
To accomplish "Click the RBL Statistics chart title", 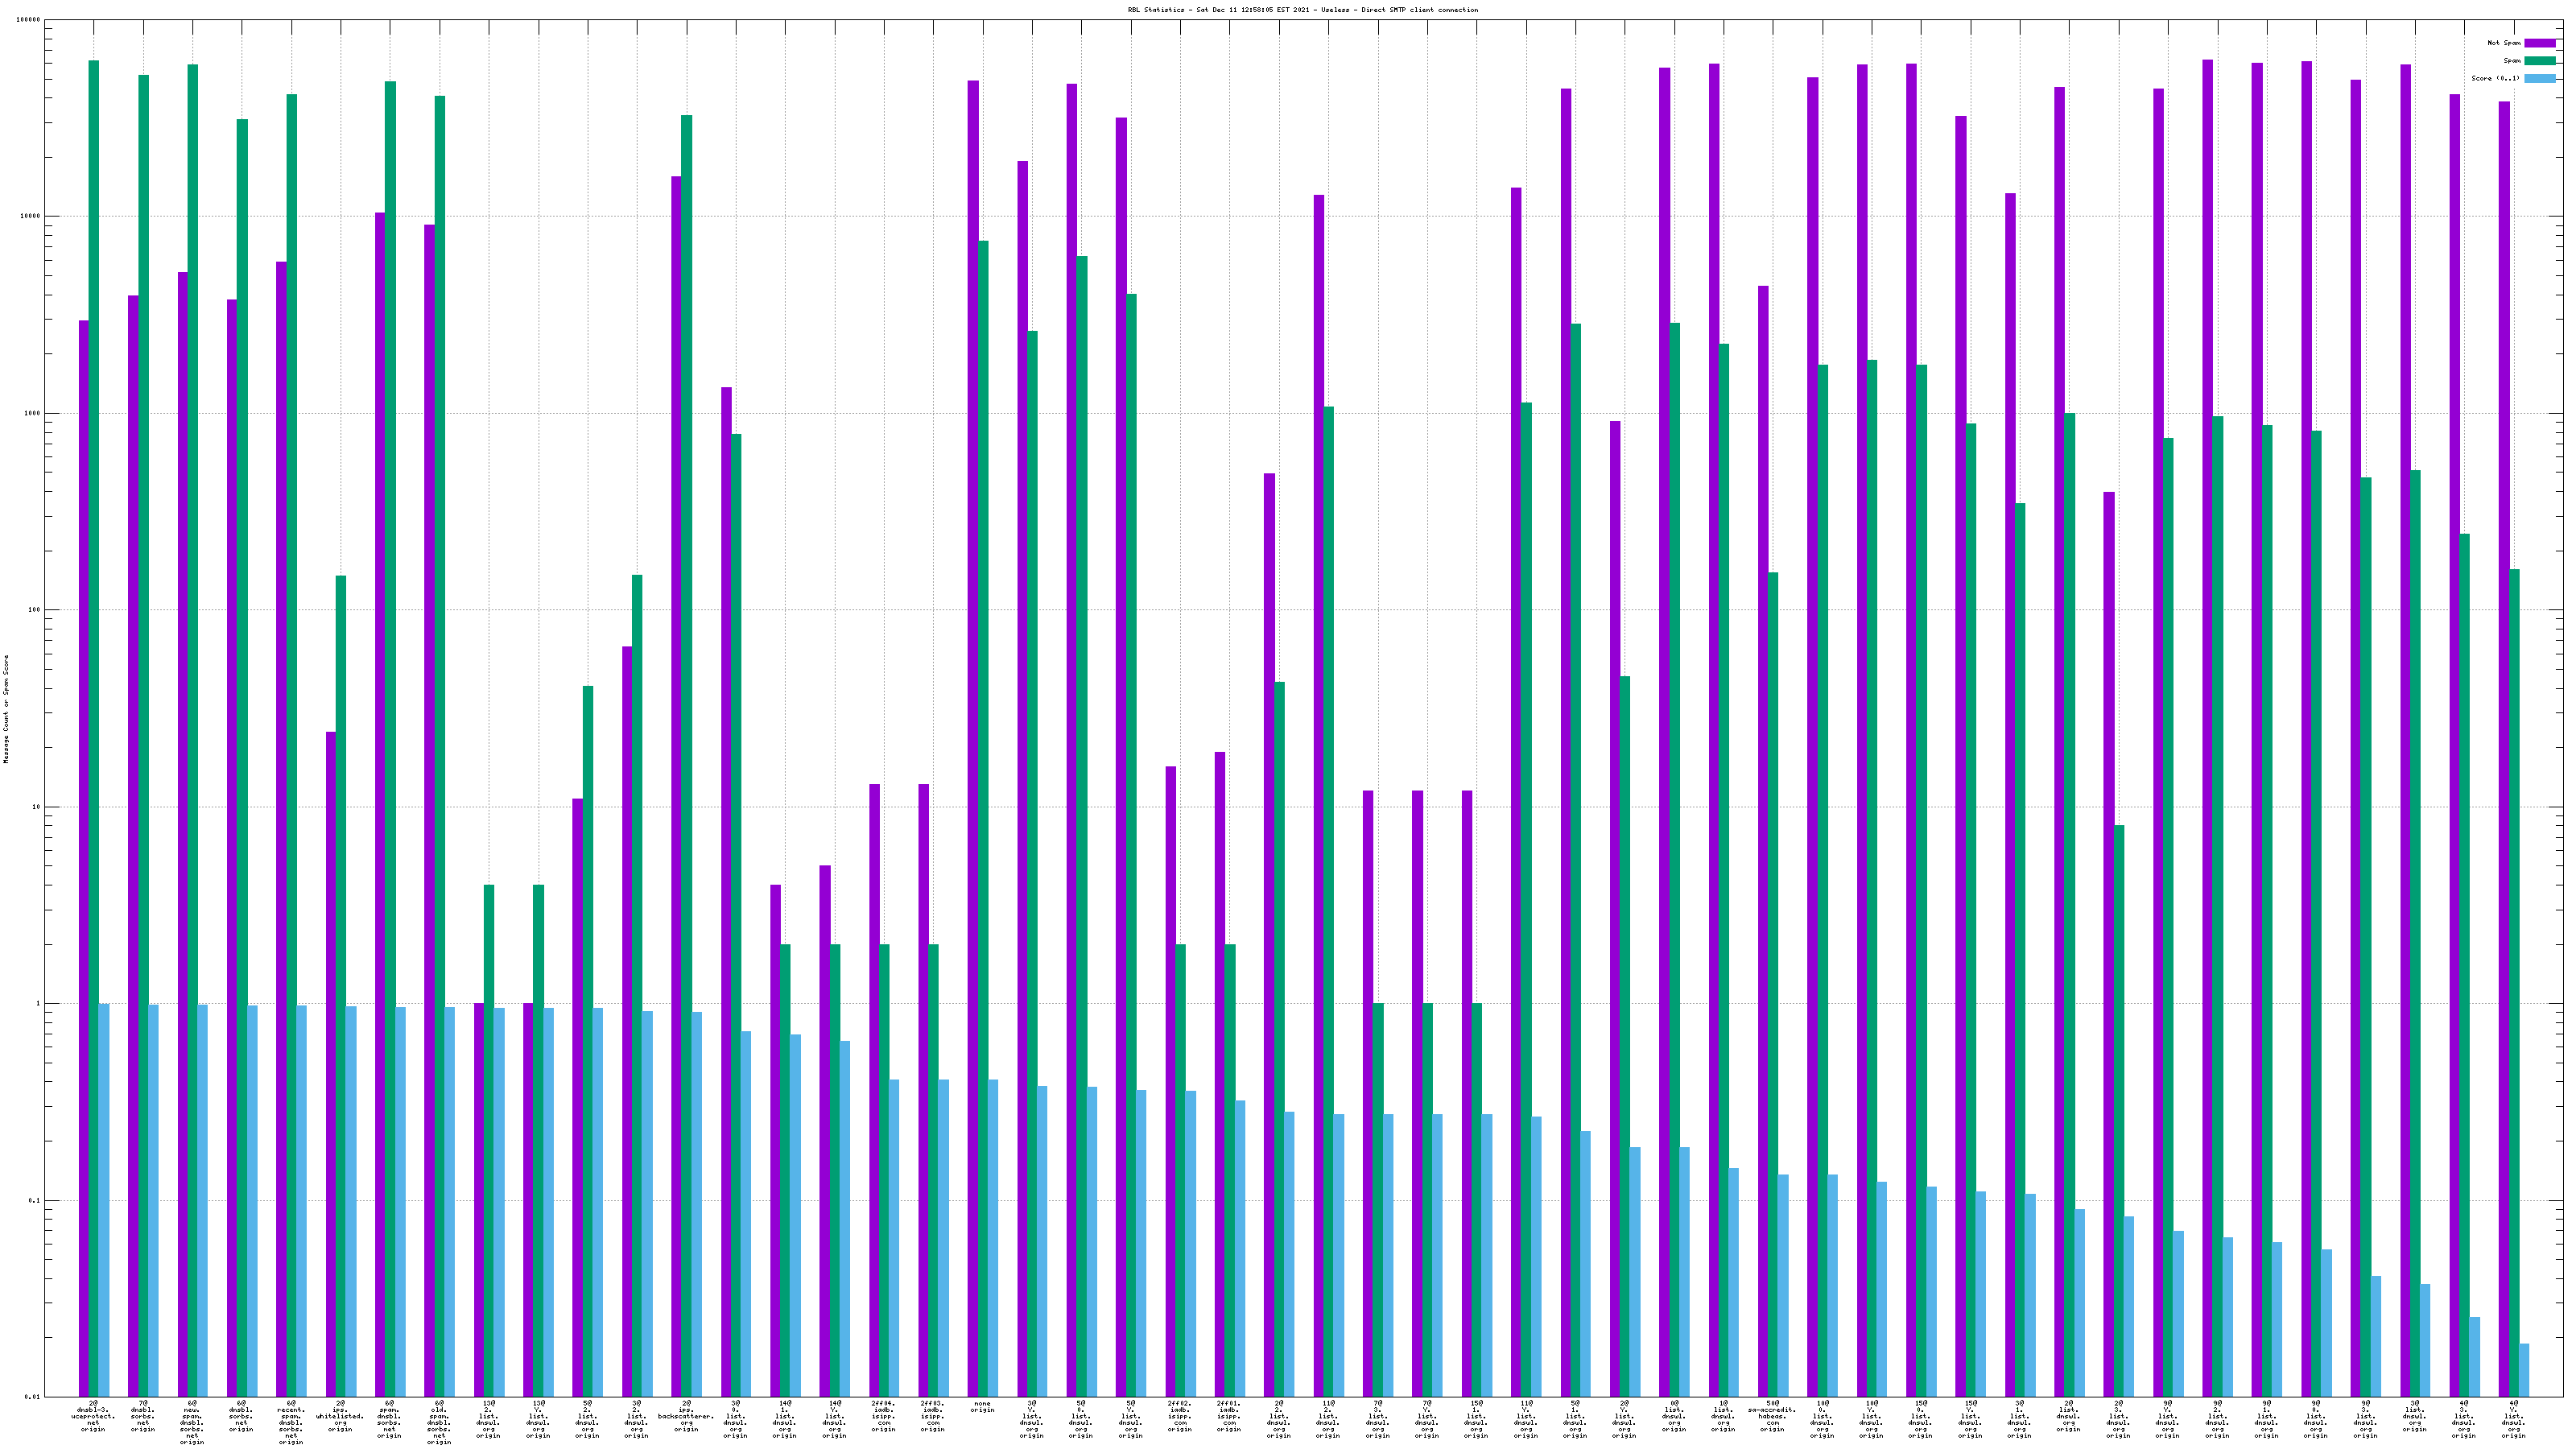I will 1302,10.
